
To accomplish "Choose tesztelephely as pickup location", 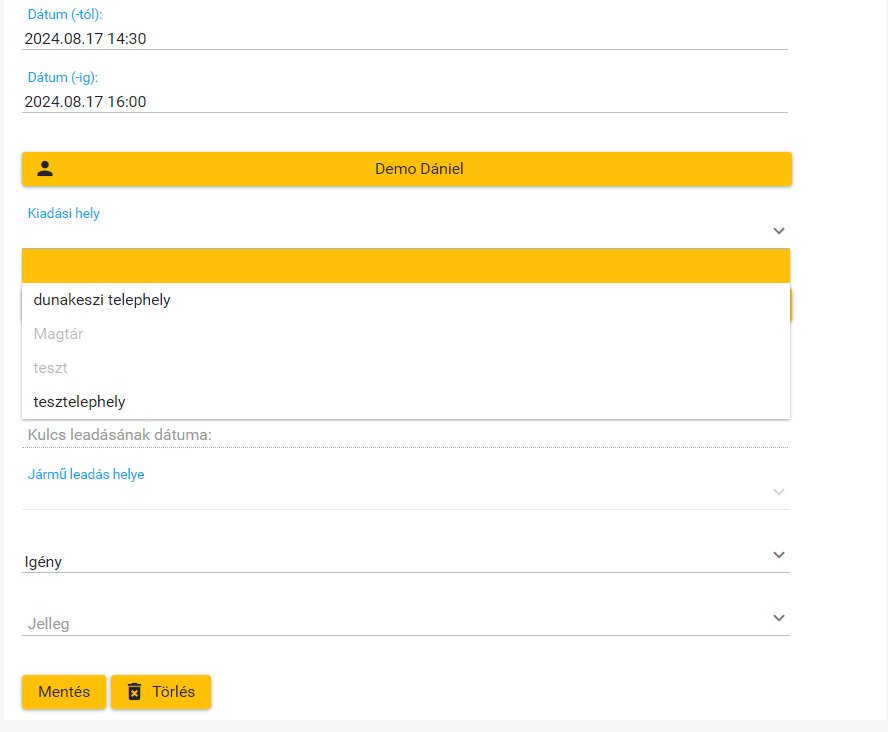I will 79,402.
